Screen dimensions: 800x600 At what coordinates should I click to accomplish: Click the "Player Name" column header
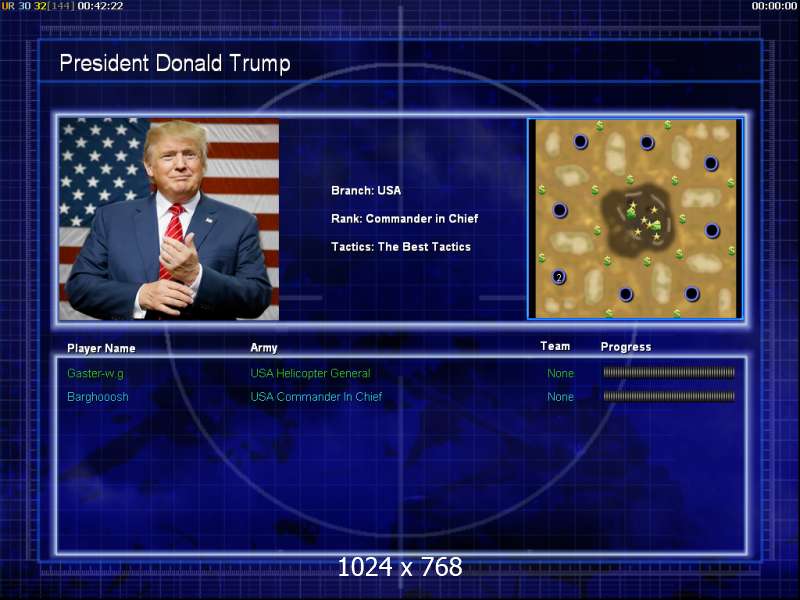click(101, 348)
